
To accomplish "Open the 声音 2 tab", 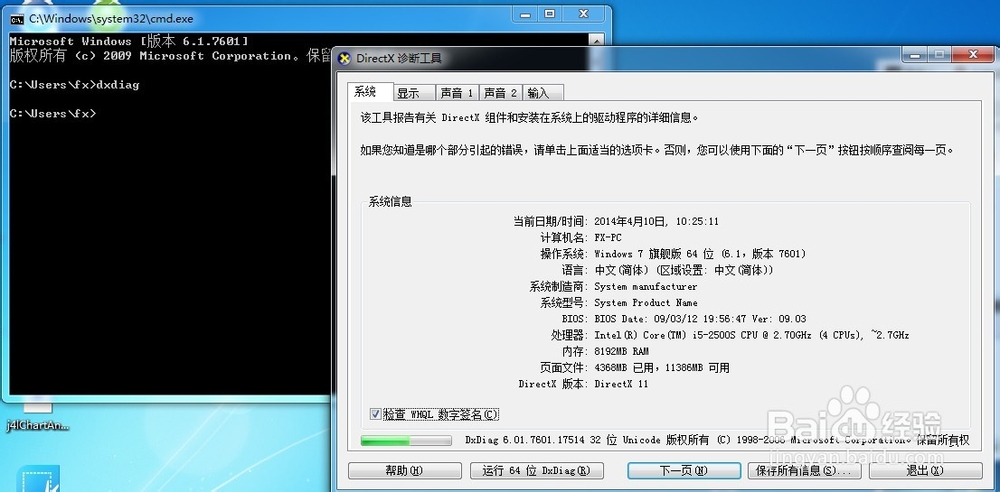I will (x=500, y=93).
